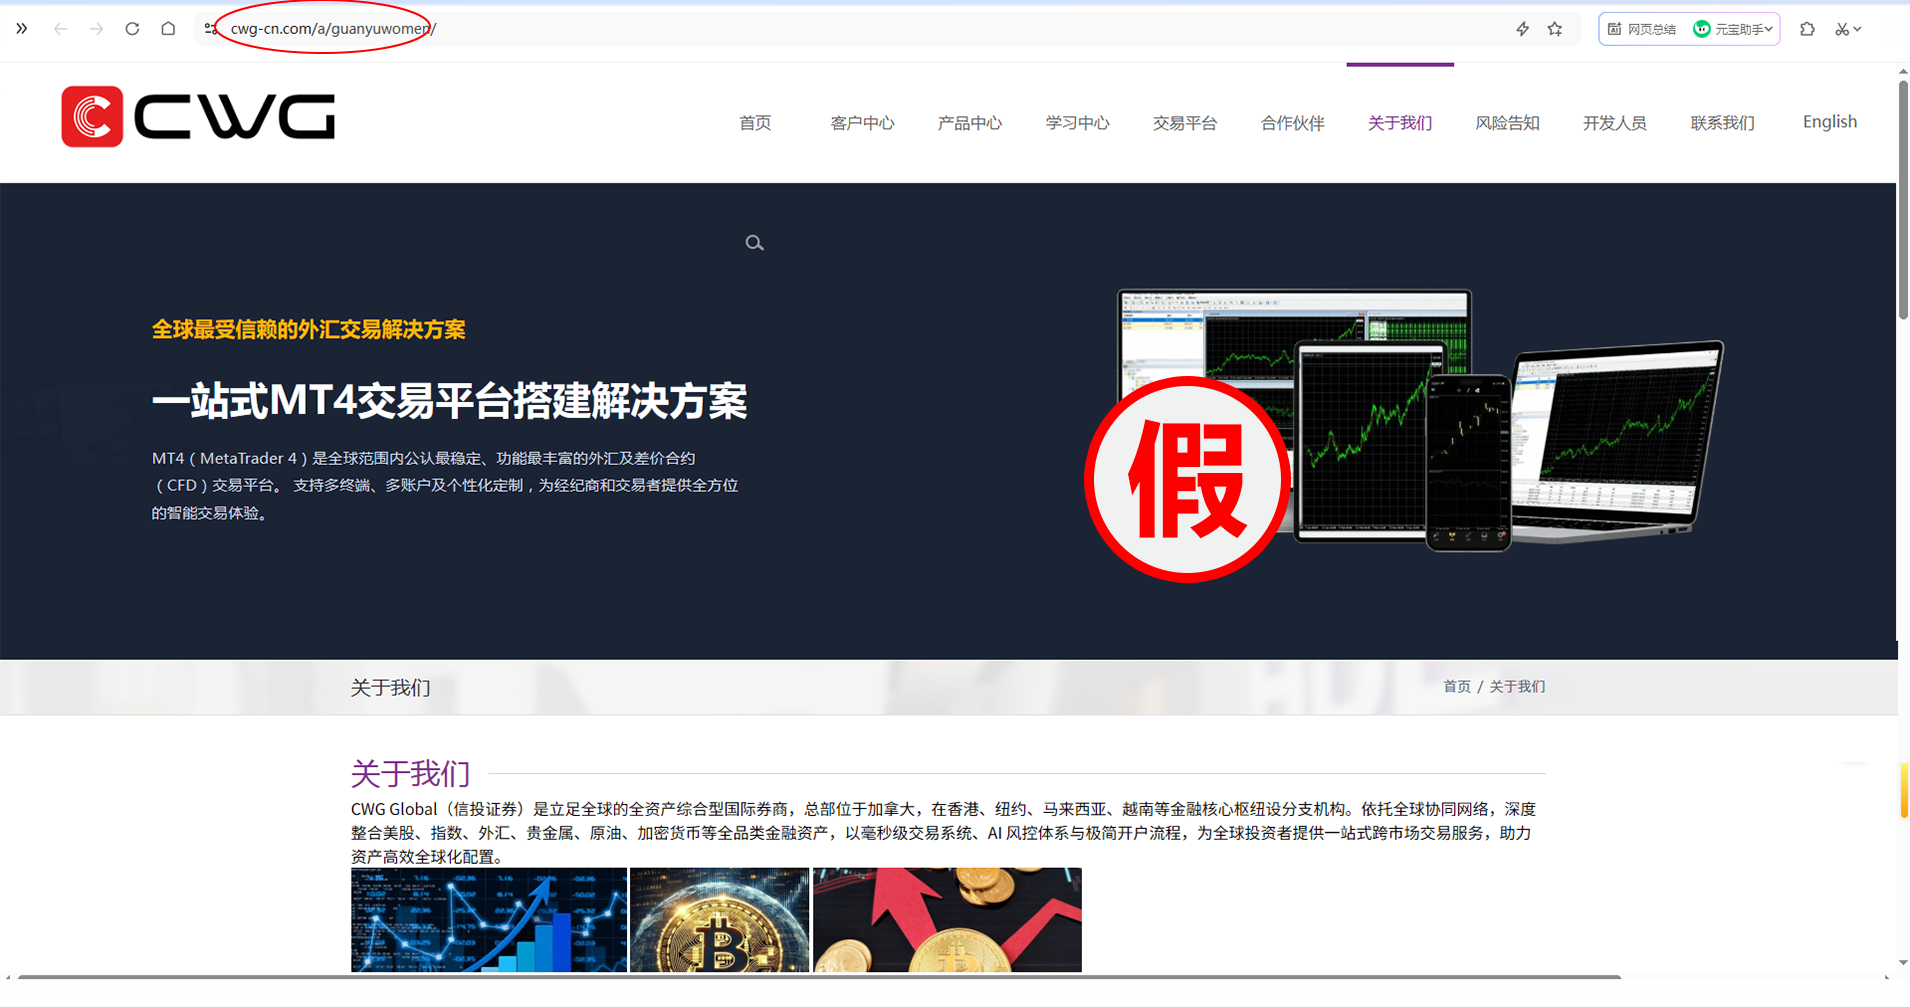Click the scrollbar up arrow
The image size is (1910, 1007).
click(x=1903, y=71)
